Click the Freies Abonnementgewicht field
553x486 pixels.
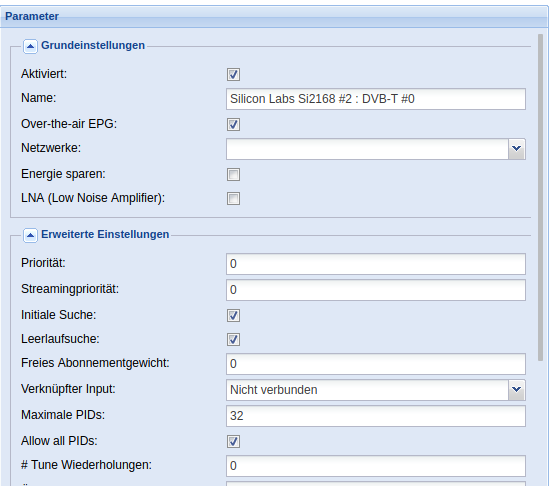(376, 364)
